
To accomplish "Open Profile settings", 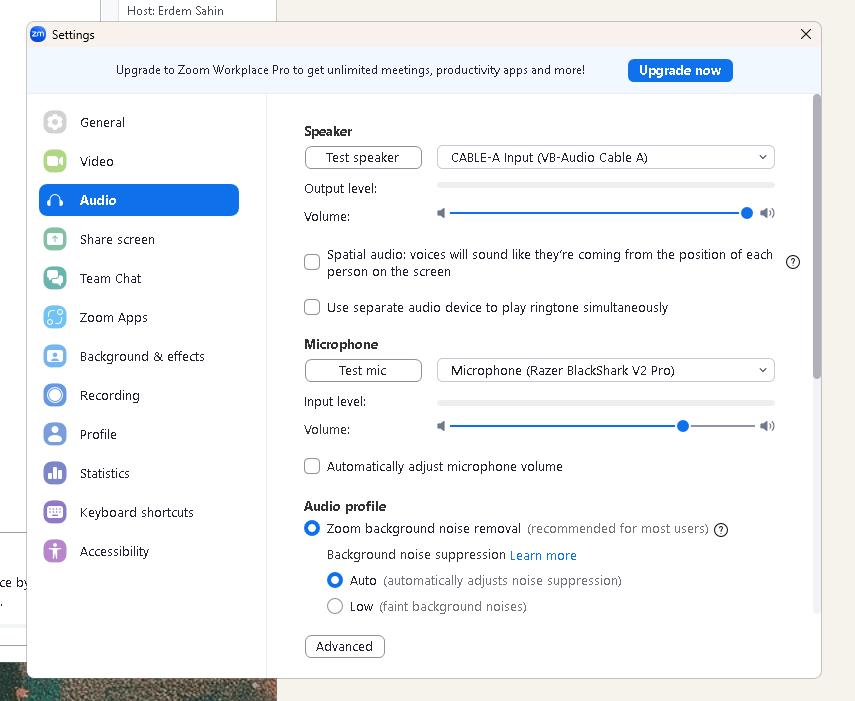I will tap(139, 434).
